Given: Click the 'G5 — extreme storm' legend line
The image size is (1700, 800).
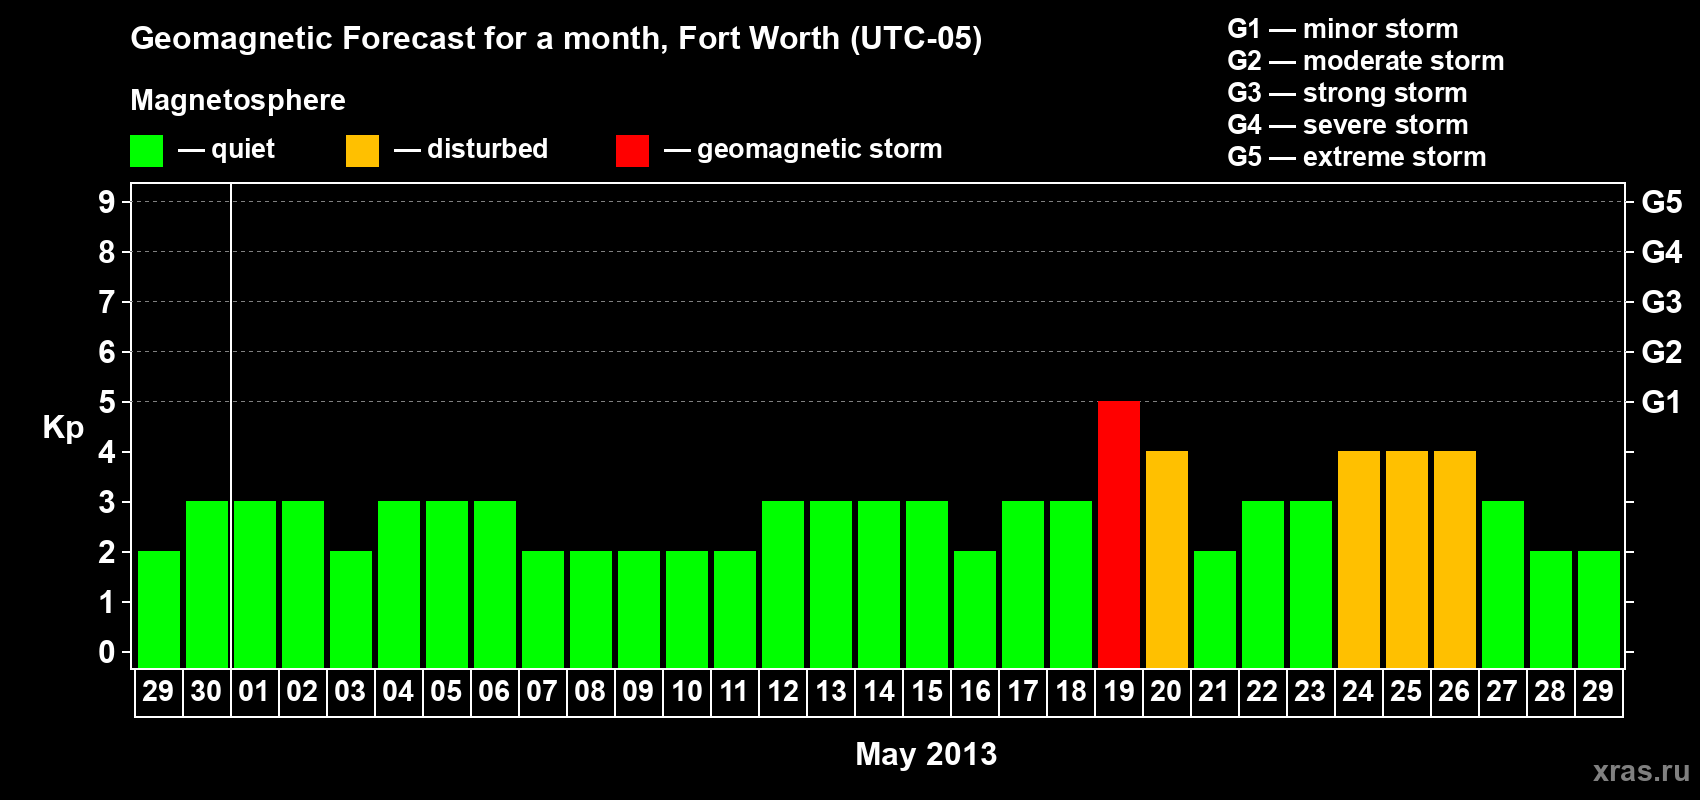Looking at the screenshot, I should (x=1357, y=157).
